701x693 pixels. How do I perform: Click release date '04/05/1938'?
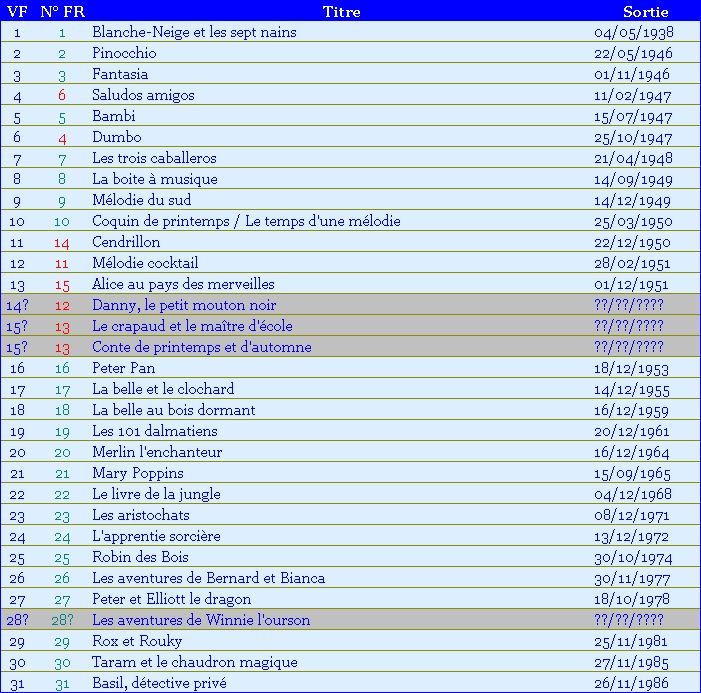pyautogui.click(x=634, y=33)
